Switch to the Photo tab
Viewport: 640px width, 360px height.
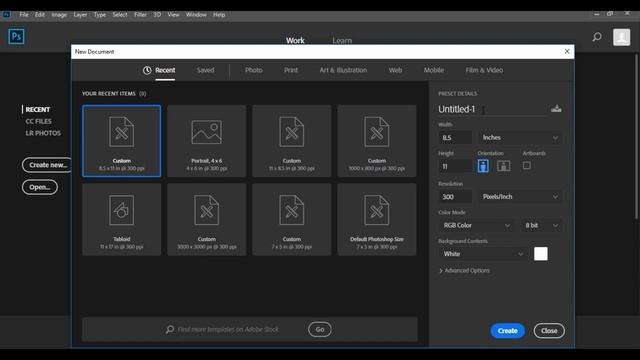tap(253, 70)
